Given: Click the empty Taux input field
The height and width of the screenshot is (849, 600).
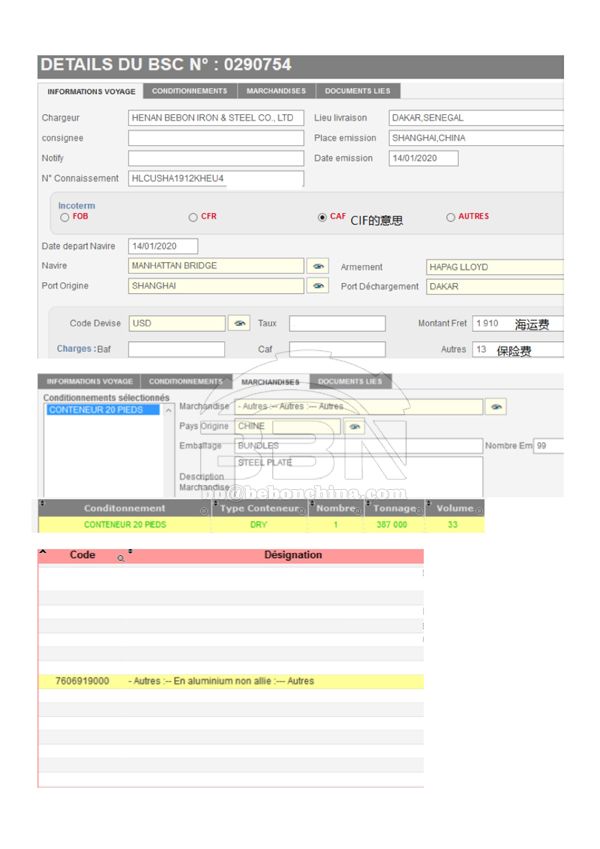Looking at the screenshot, I should [x=337, y=323].
